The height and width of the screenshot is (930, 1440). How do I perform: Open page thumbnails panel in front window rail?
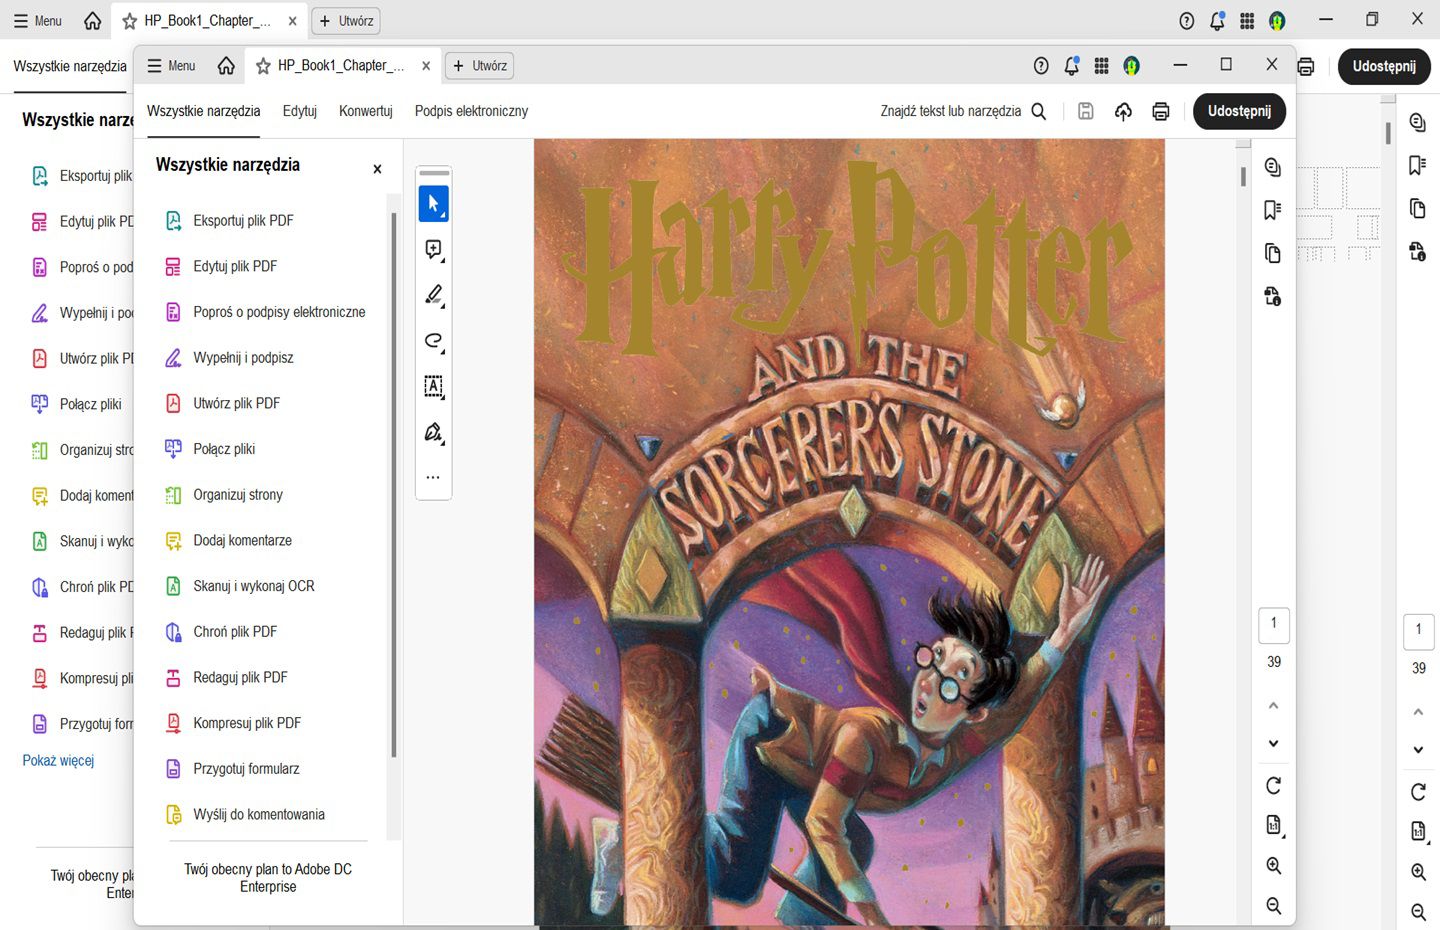[x=1273, y=253]
